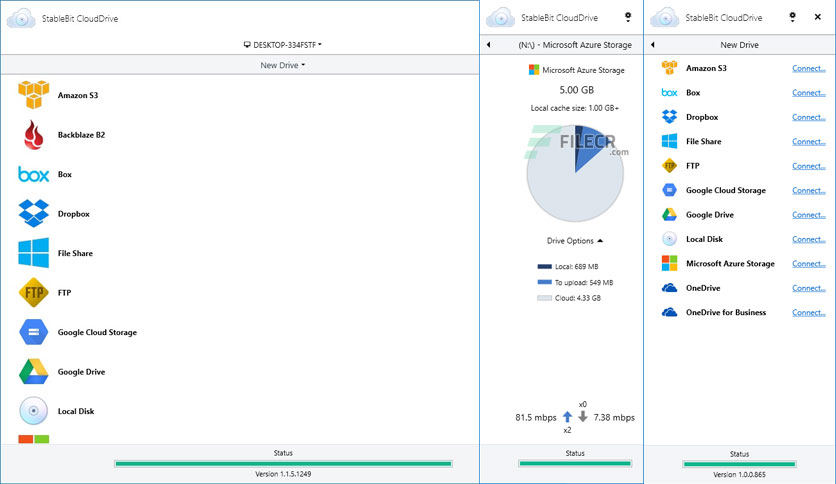Click the drive usage pie chart
The image size is (836, 484).
pyautogui.click(x=575, y=173)
